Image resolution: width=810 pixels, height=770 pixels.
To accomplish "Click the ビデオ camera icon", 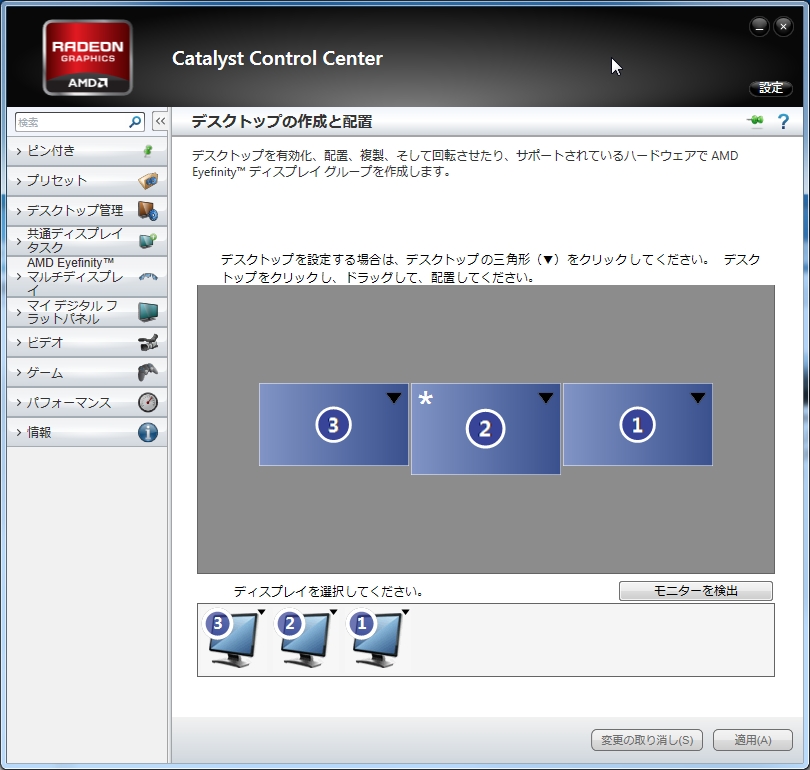I will (148, 342).
